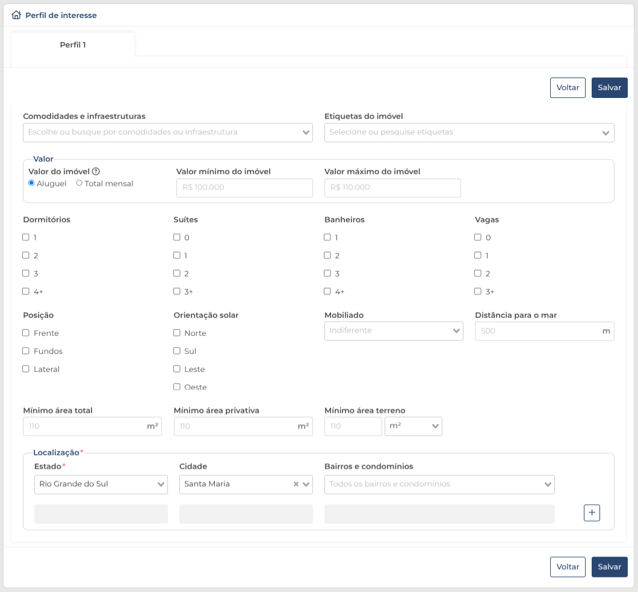This screenshot has height=592, width=638.
Task: Check the Frente position checkbox
Action: pyautogui.click(x=26, y=333)
